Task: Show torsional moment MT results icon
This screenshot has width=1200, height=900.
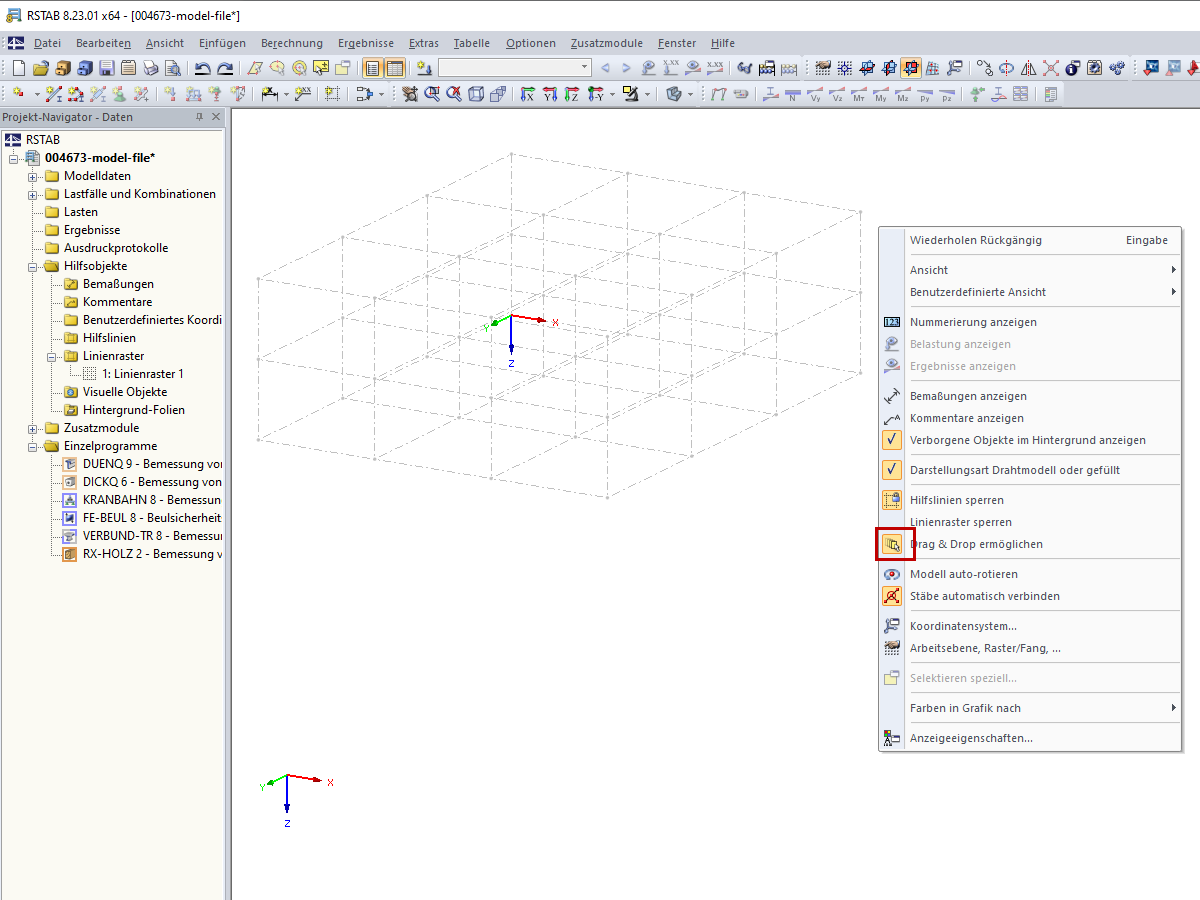Action: 859,94
